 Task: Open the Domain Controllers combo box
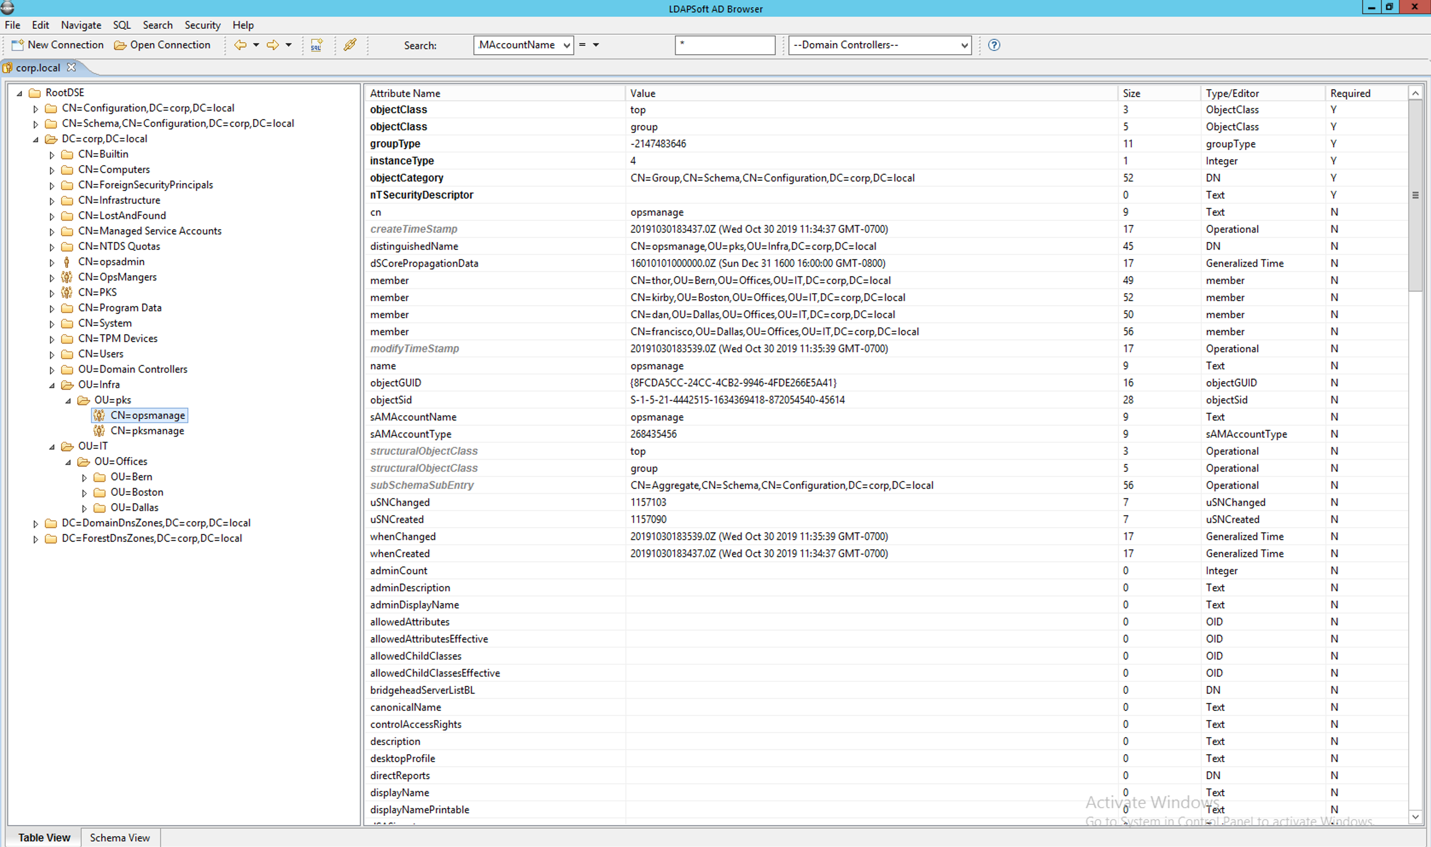[x=880, y=45]
